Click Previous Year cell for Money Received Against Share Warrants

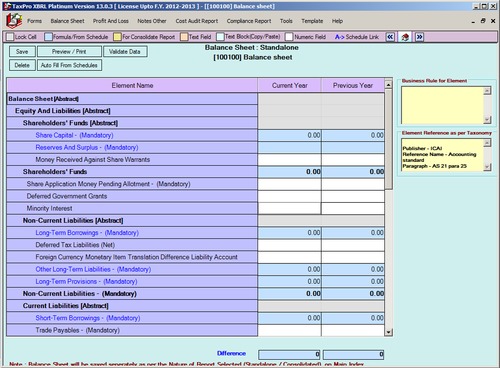point(353,160)
